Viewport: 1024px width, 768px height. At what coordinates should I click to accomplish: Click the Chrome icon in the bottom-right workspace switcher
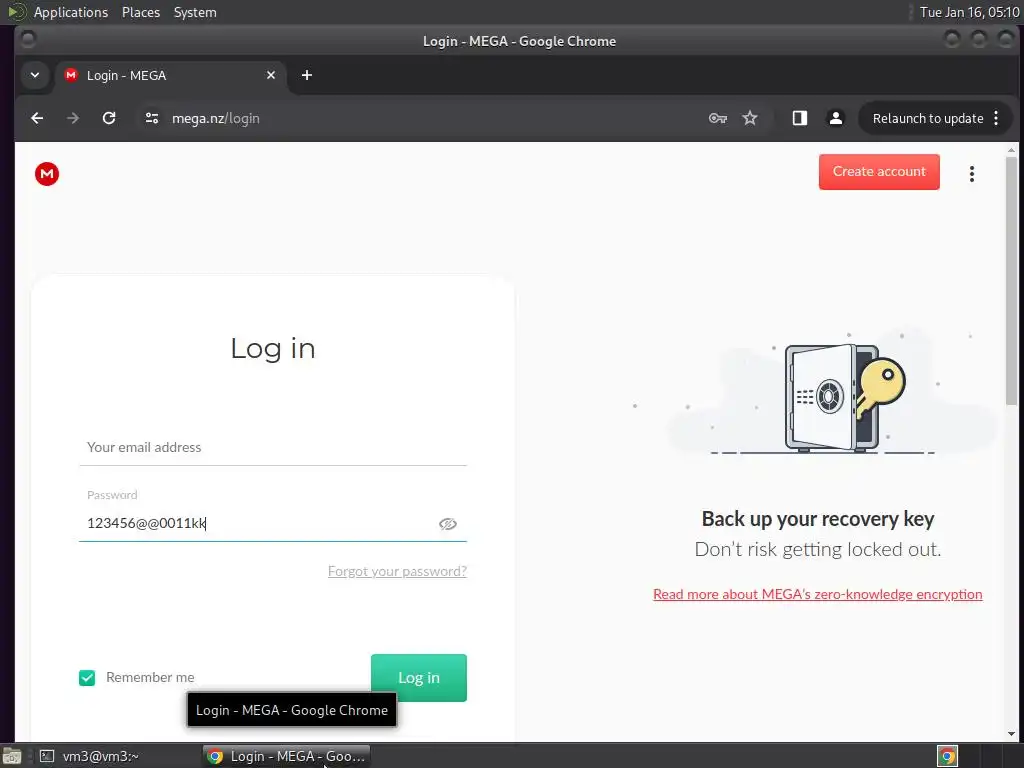click(x=947, y=756)
